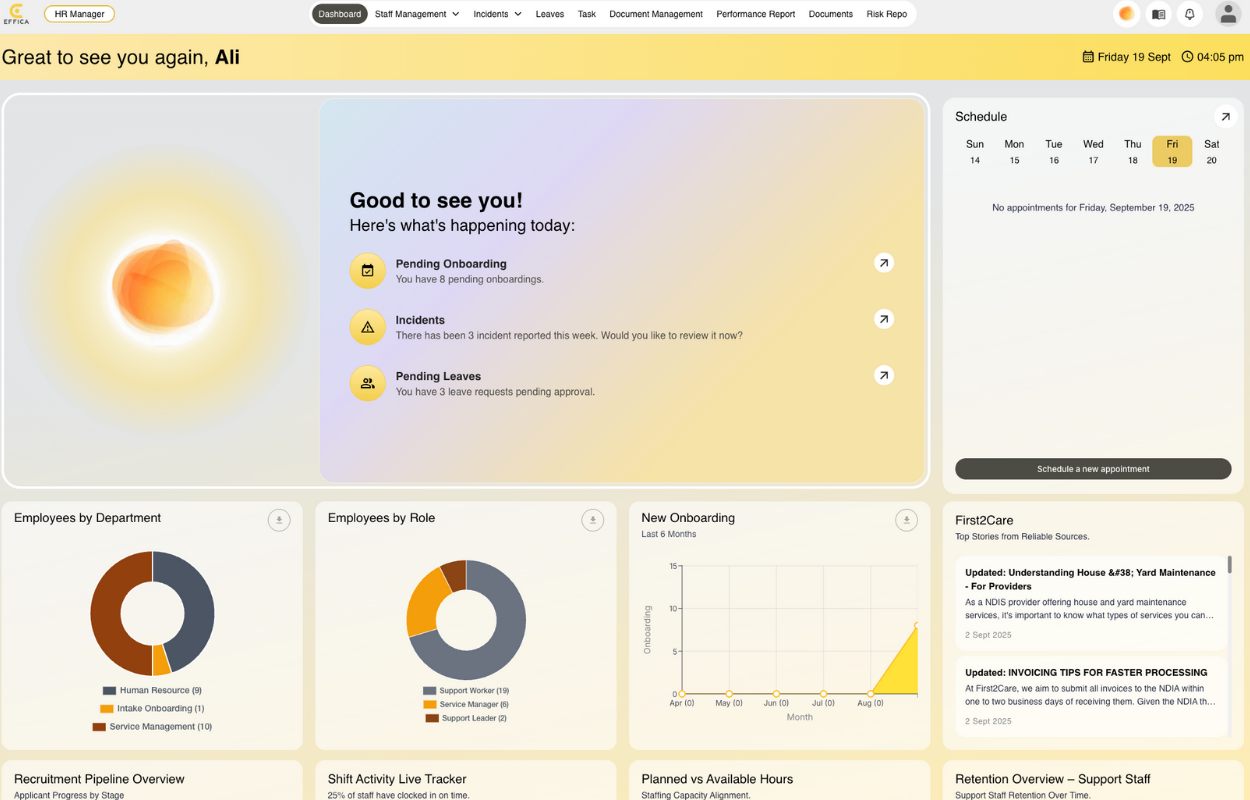Select Thursday 18 in schedule calendar
This screenshot has width=1250, height=800.
click(x=1132, y=152)
